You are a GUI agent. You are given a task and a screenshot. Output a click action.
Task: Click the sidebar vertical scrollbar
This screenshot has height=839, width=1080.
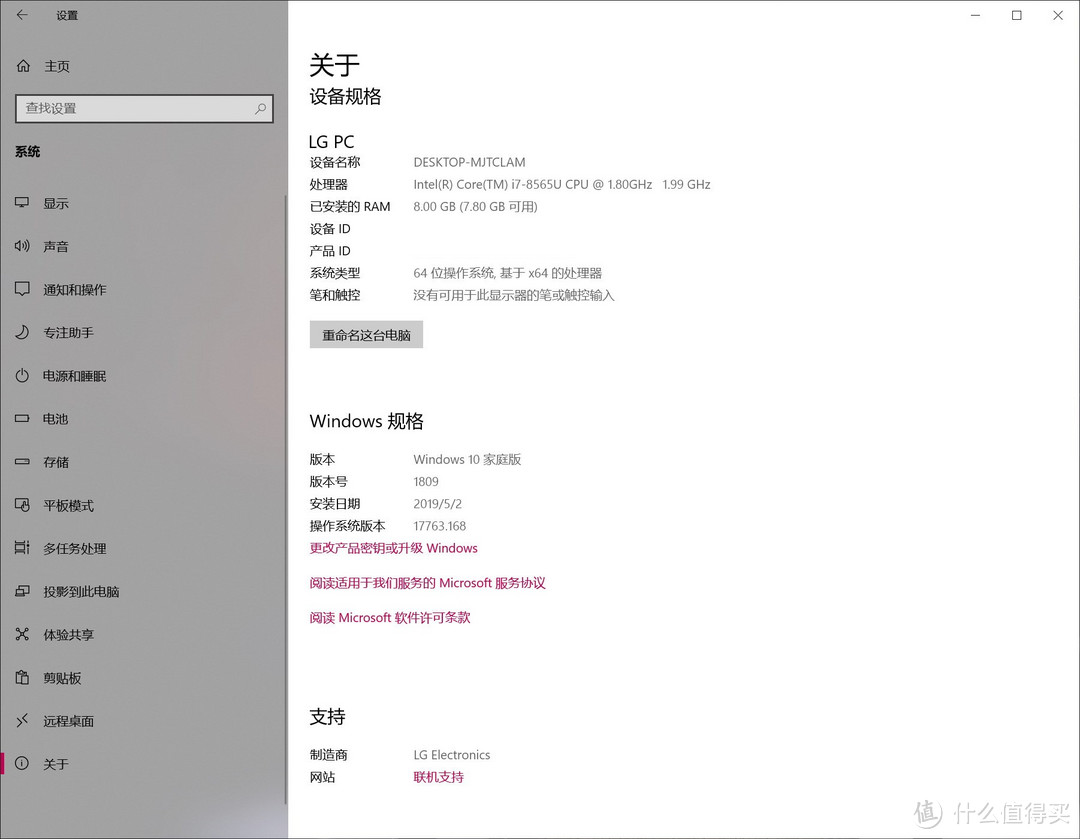click(x=286, y=499)
